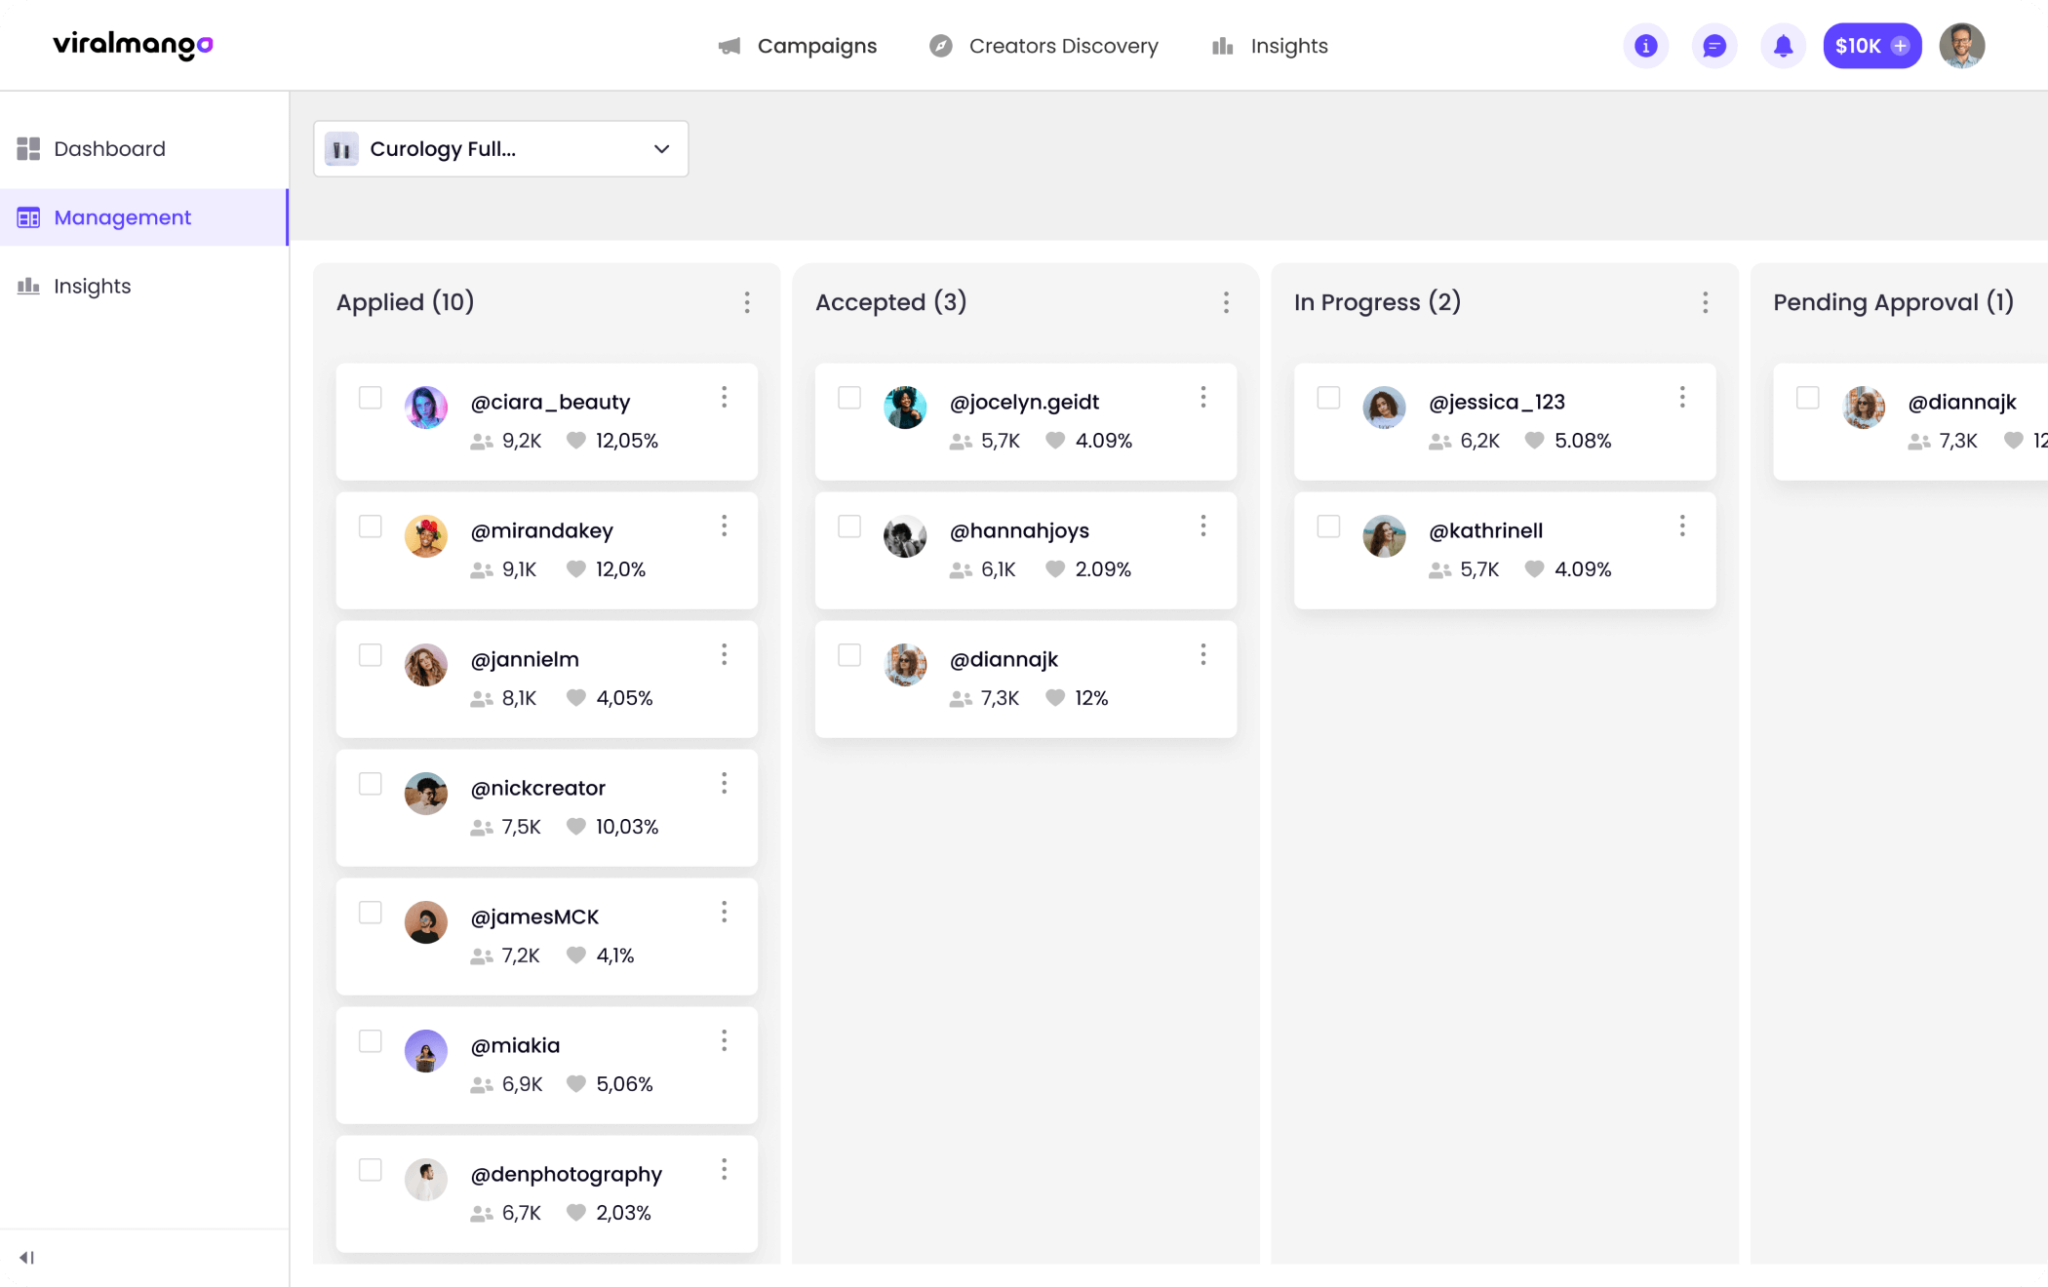Select the Insights chart icon in top navigation
This screenshot has width=2048, height=1287.
[x=1222, y=45]
